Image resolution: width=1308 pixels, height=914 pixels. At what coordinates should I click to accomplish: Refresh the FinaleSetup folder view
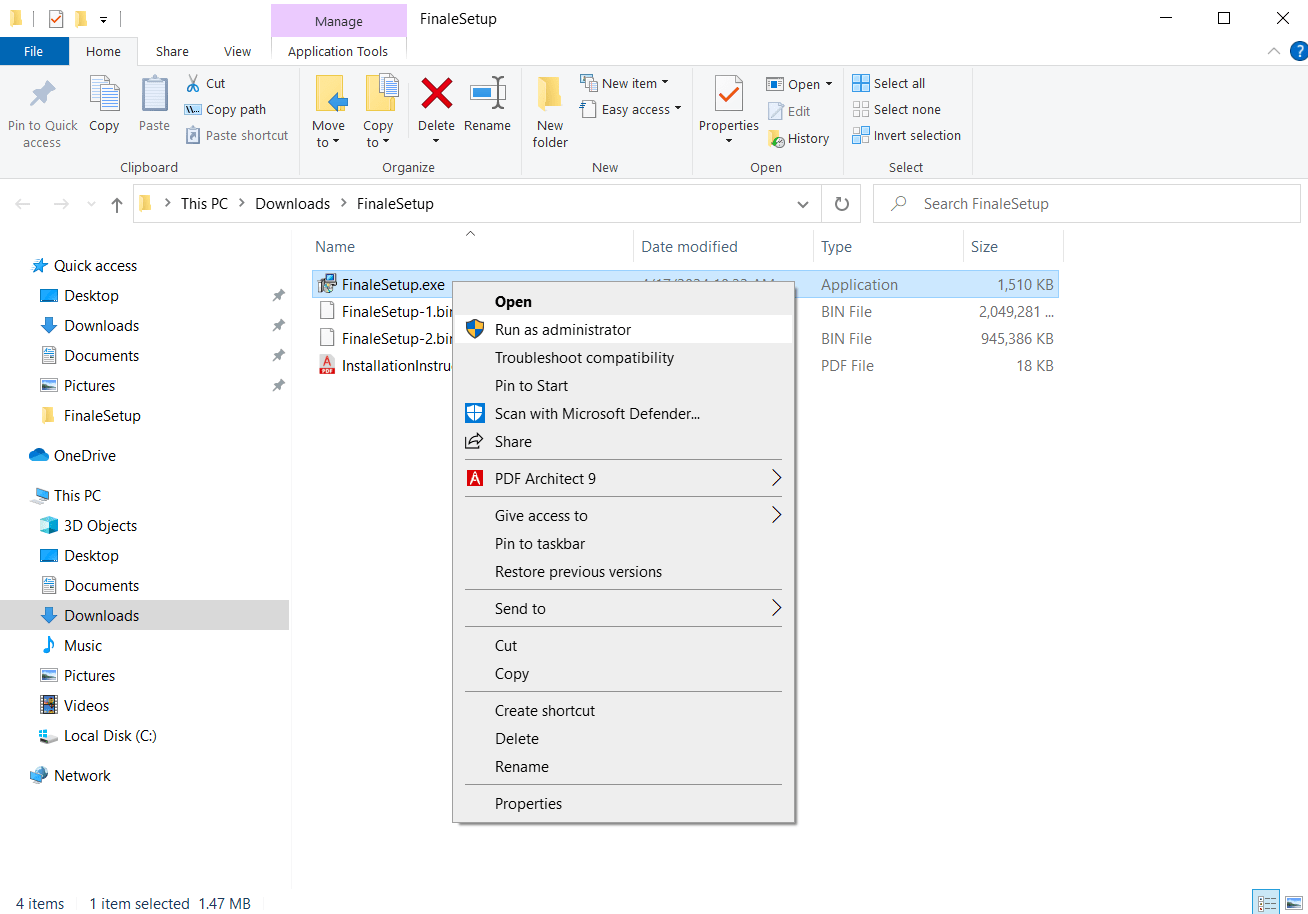841,203
